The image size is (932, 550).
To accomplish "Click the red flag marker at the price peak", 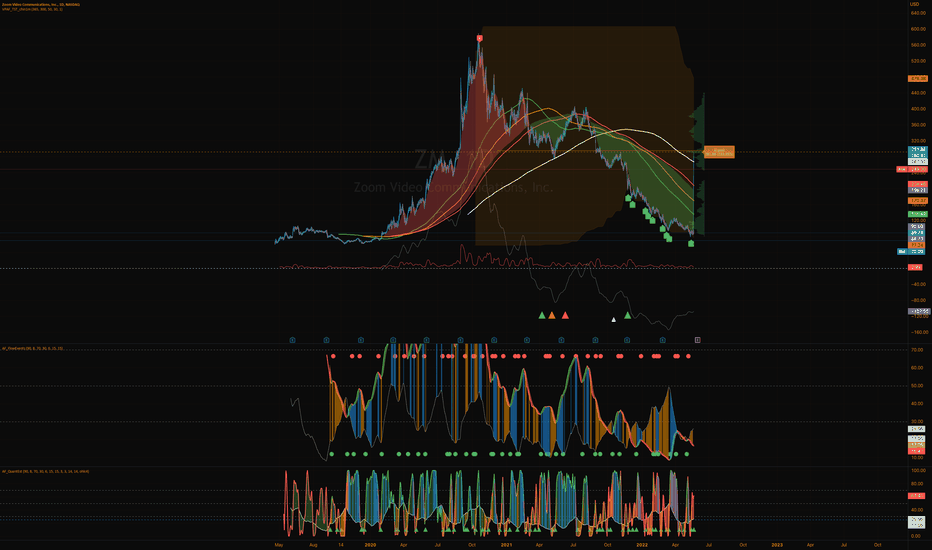I will pyautogui.click(x=480, y=39).
